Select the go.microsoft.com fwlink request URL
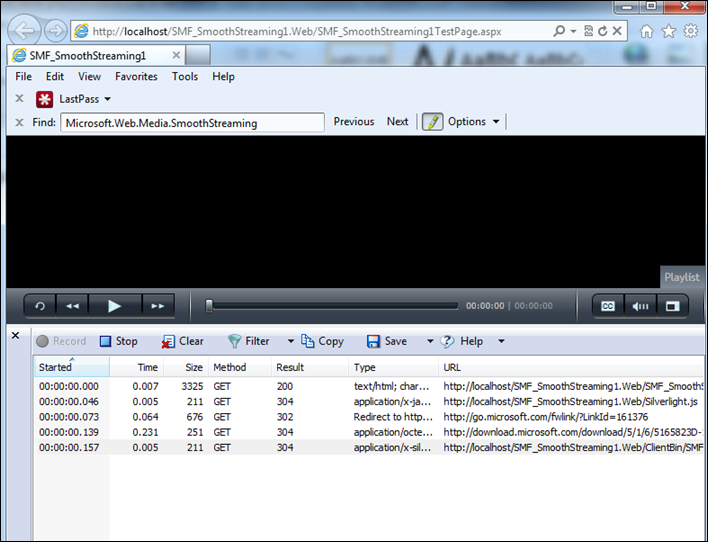 pos(545,417)
